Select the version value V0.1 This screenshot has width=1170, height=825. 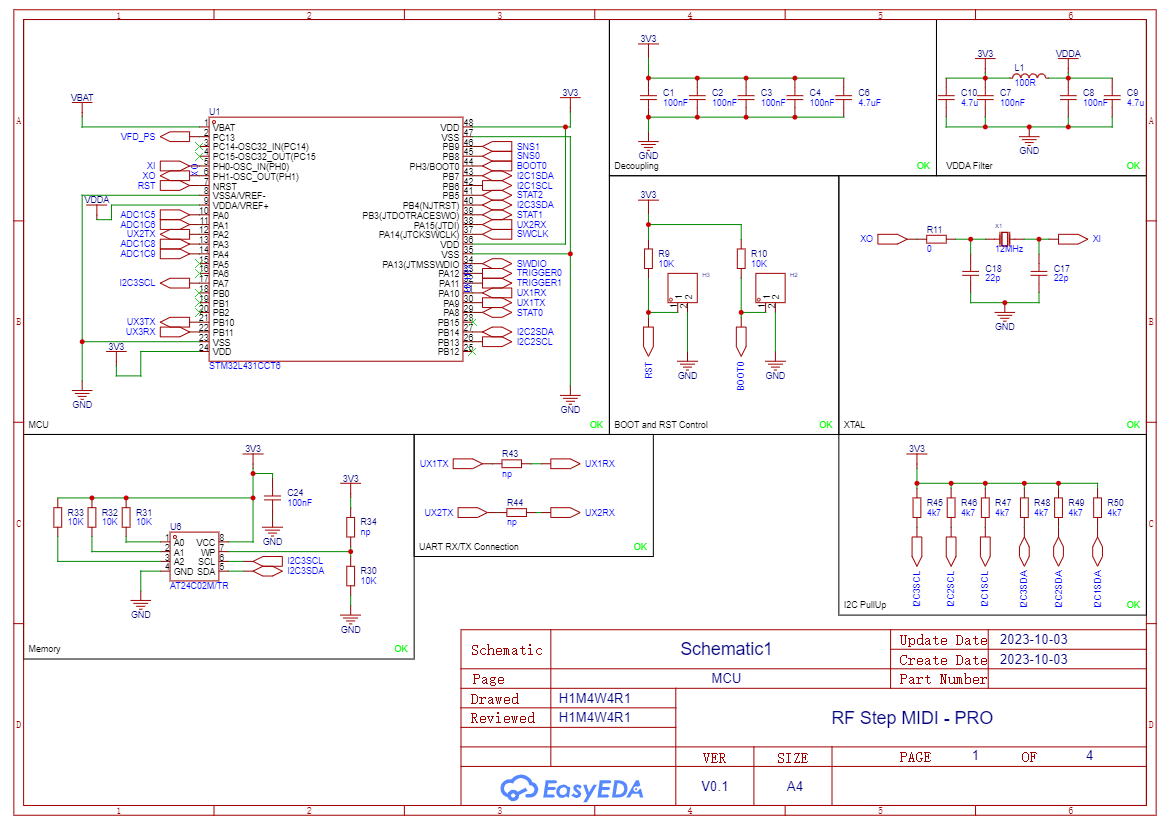tap(714, 786)
